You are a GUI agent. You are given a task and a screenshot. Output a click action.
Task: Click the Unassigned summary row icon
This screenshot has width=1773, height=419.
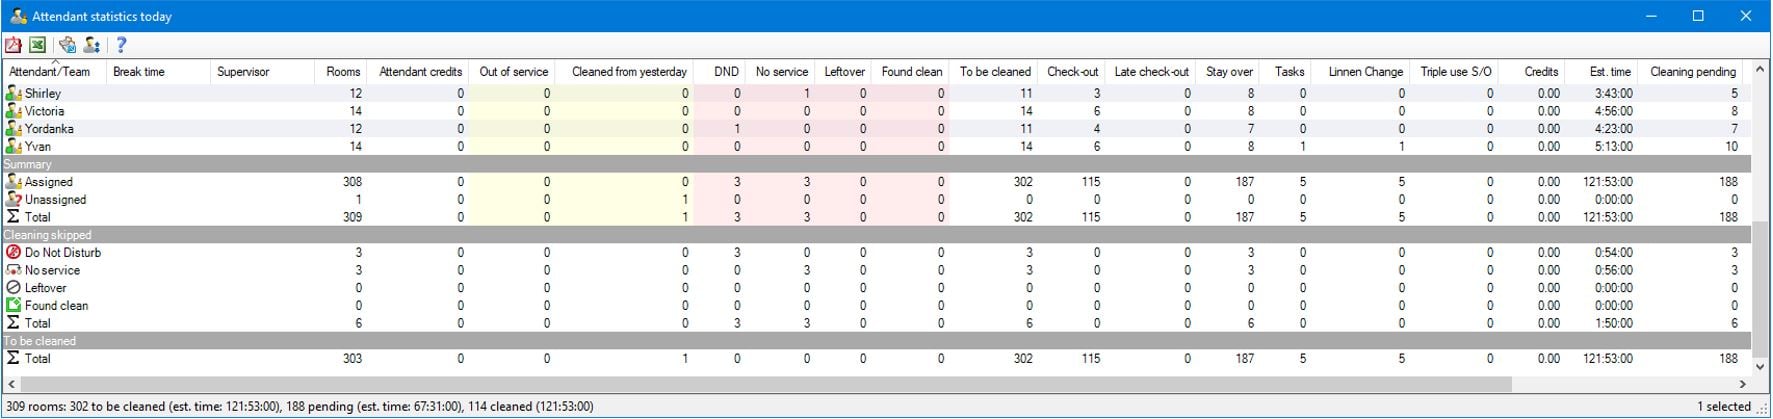[x=13, y=200]
